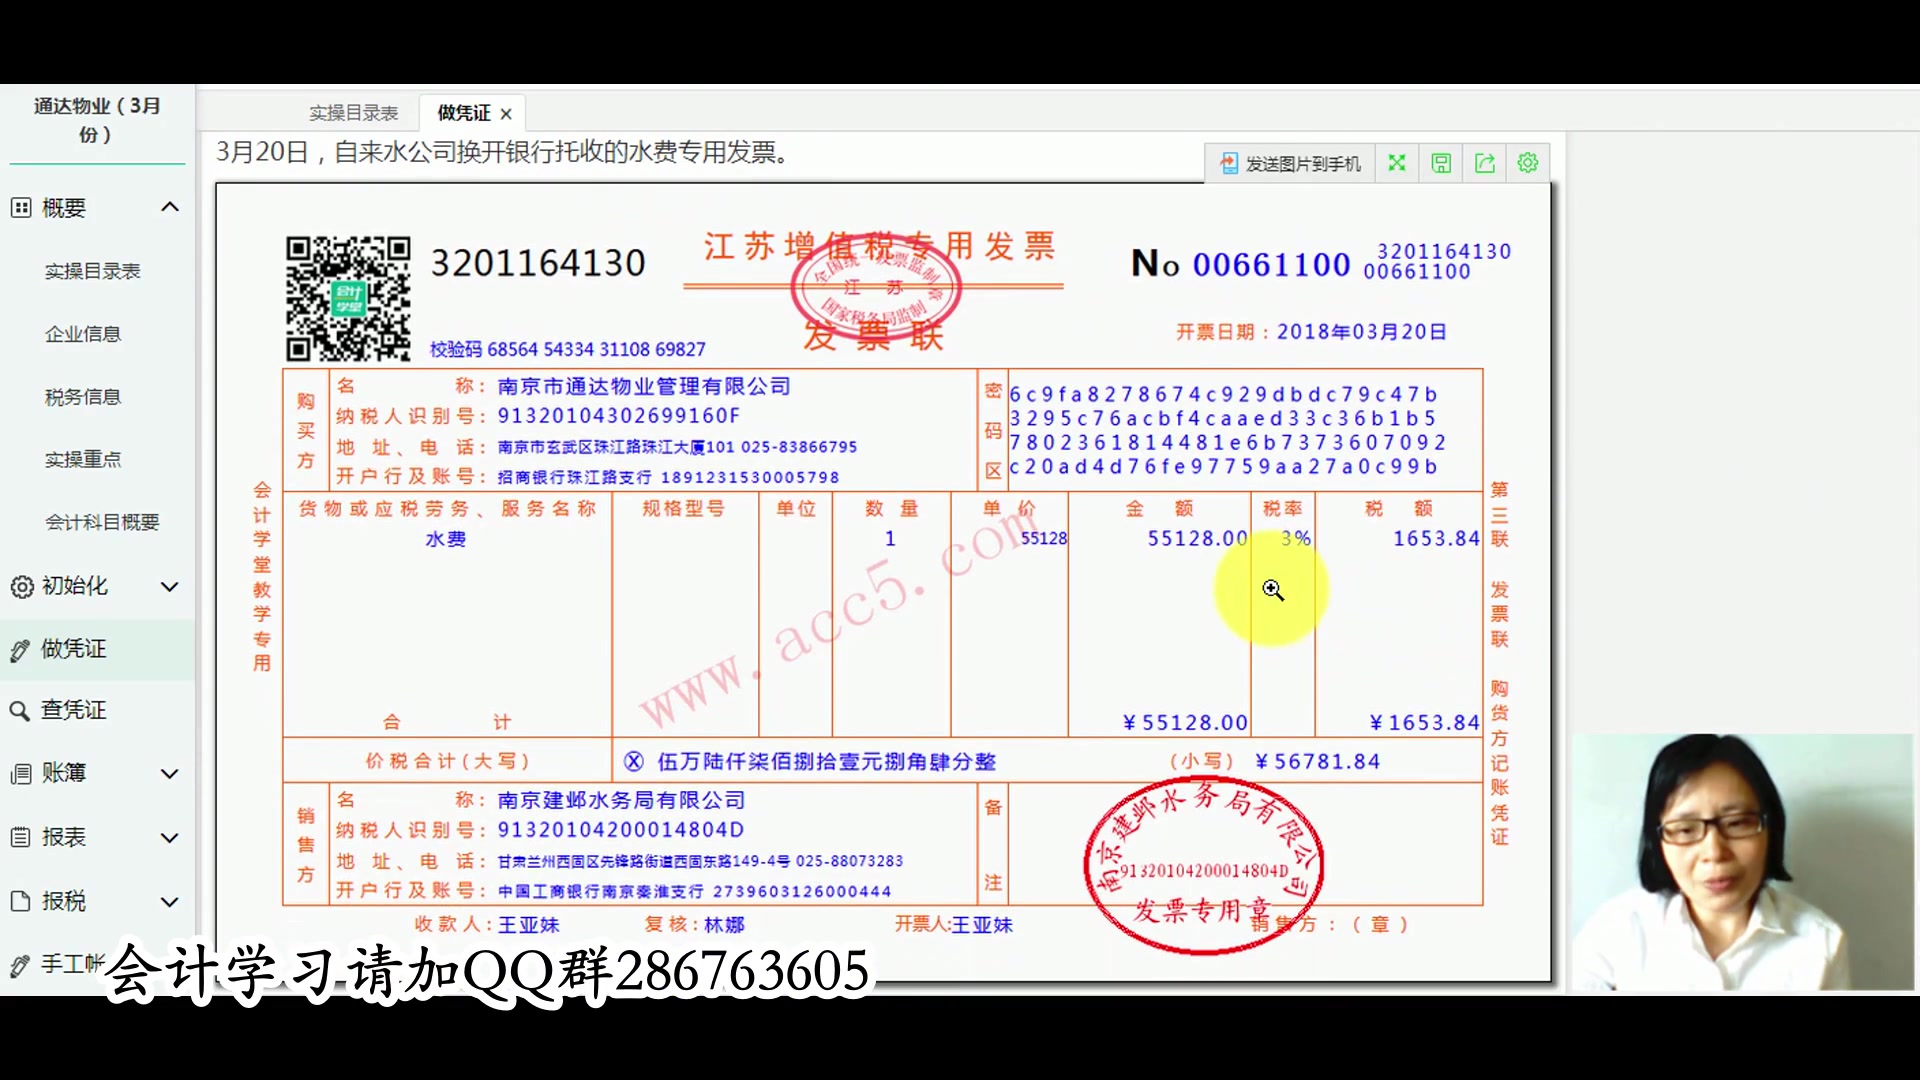Click the 报表 icon in sidebar
This screenshot has width=1920, height=1080.
(x=21, y=837)
